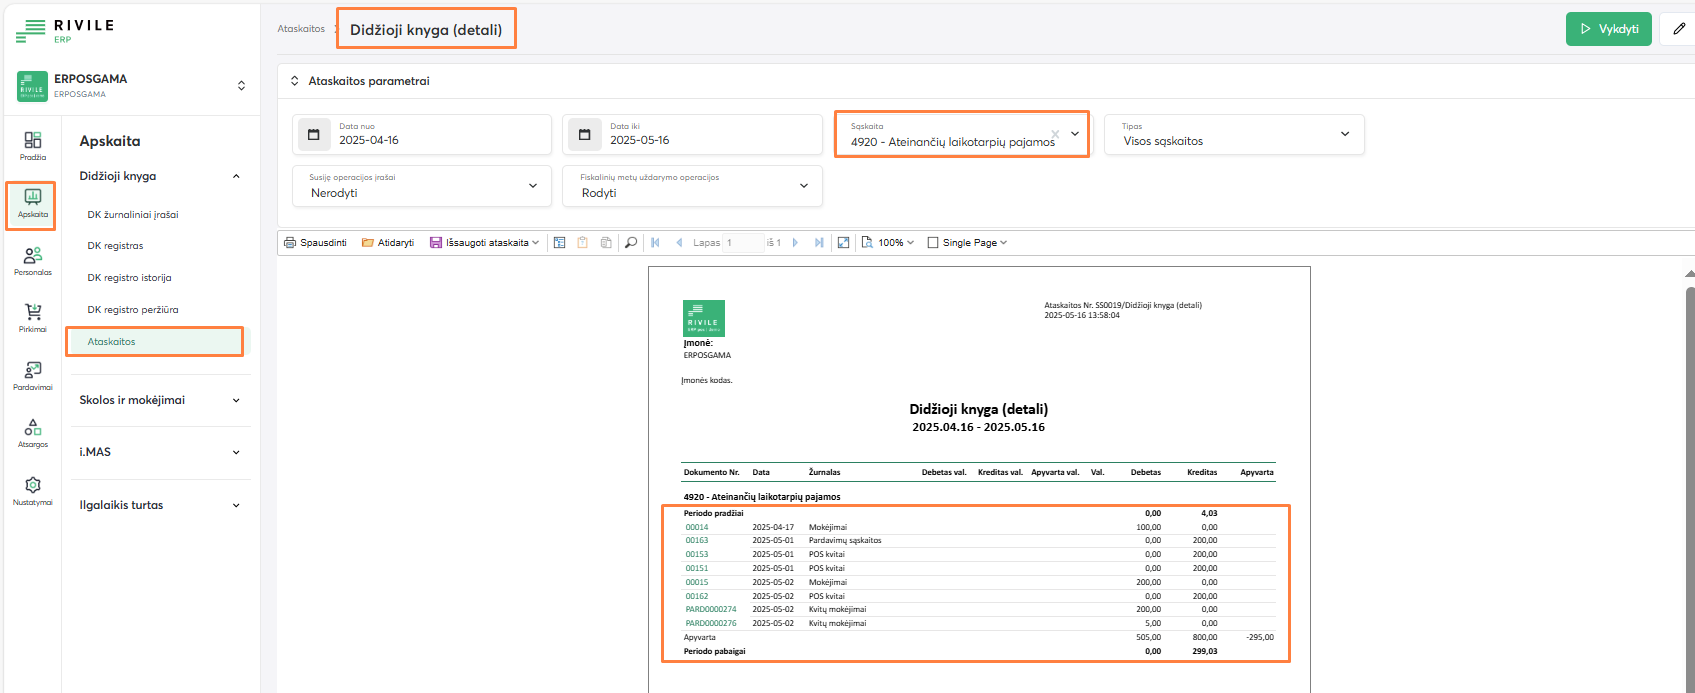Open the Personalas module icon

(33, 260)
